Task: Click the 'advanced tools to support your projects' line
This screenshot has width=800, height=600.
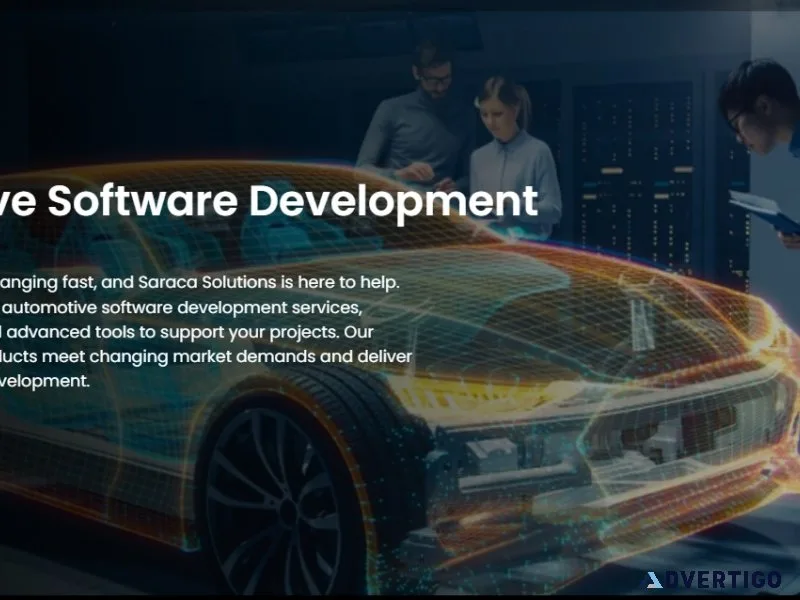Action: tap(187, 332)
